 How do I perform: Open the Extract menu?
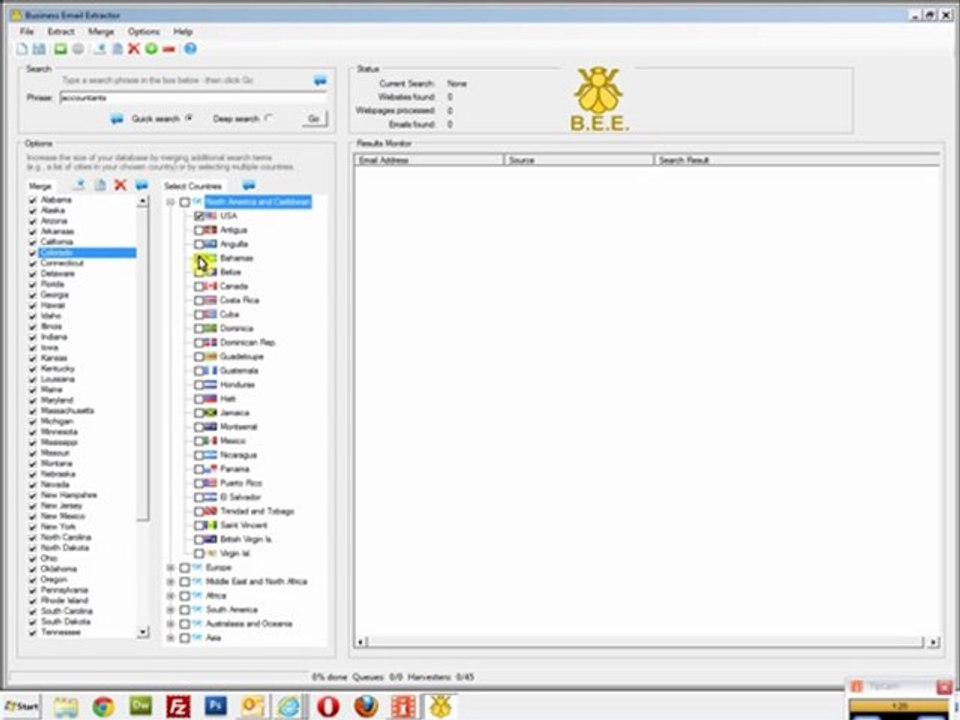(61, 31)
